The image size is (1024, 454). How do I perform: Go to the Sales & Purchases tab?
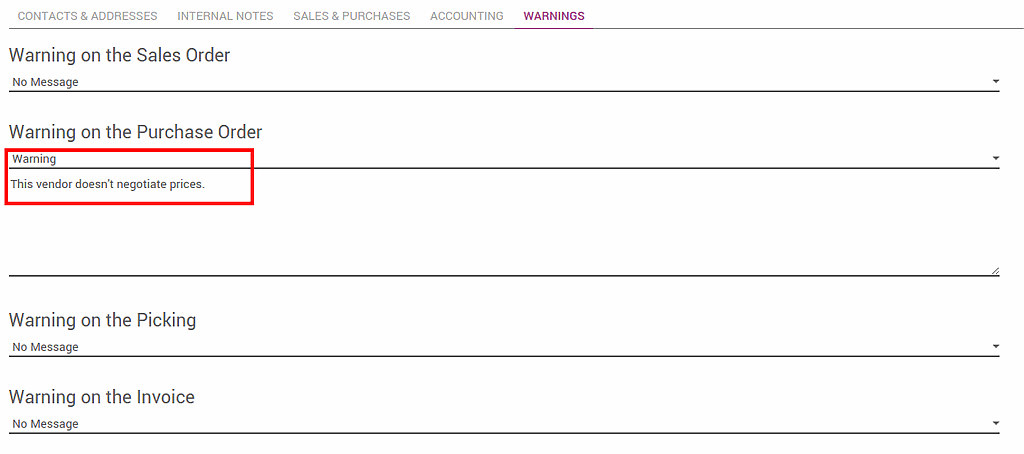coord(351,16)
